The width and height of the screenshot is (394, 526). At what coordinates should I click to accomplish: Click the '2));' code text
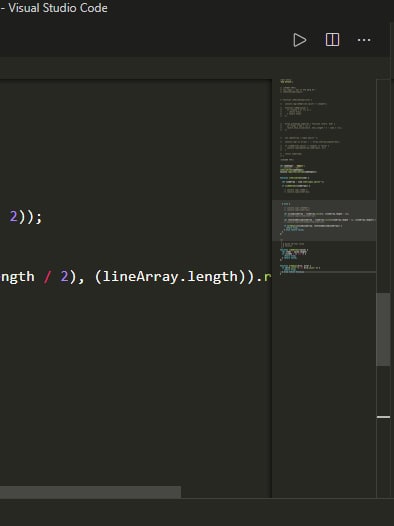tap(26, 217)
